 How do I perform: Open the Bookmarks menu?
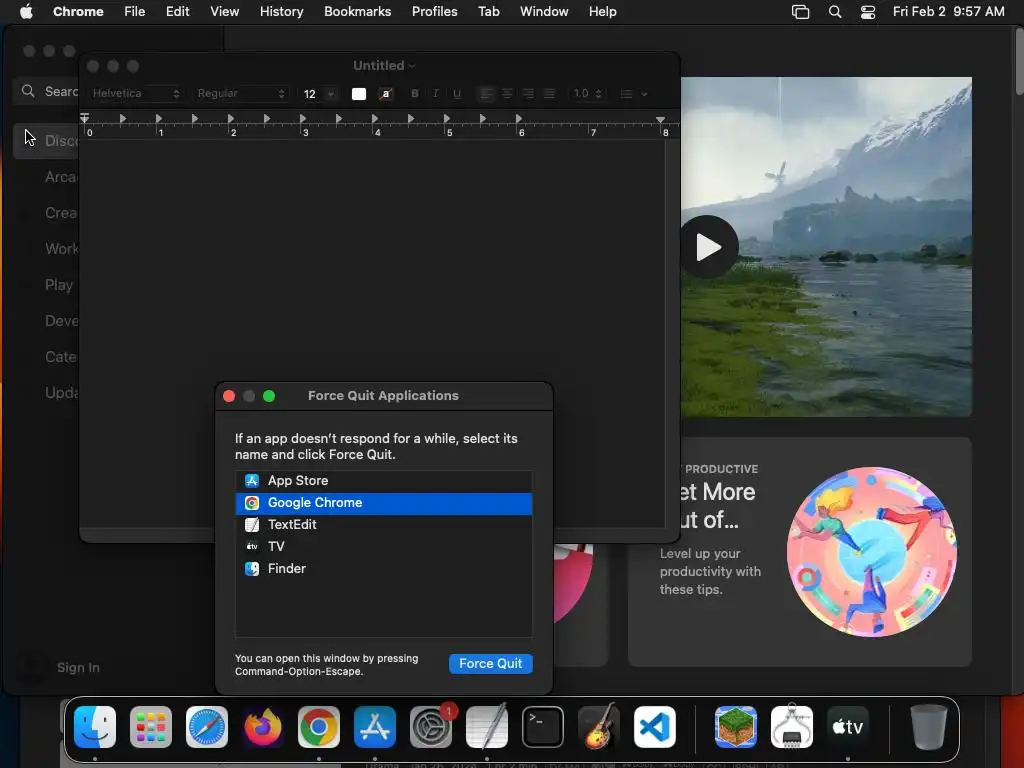(357, 12)
